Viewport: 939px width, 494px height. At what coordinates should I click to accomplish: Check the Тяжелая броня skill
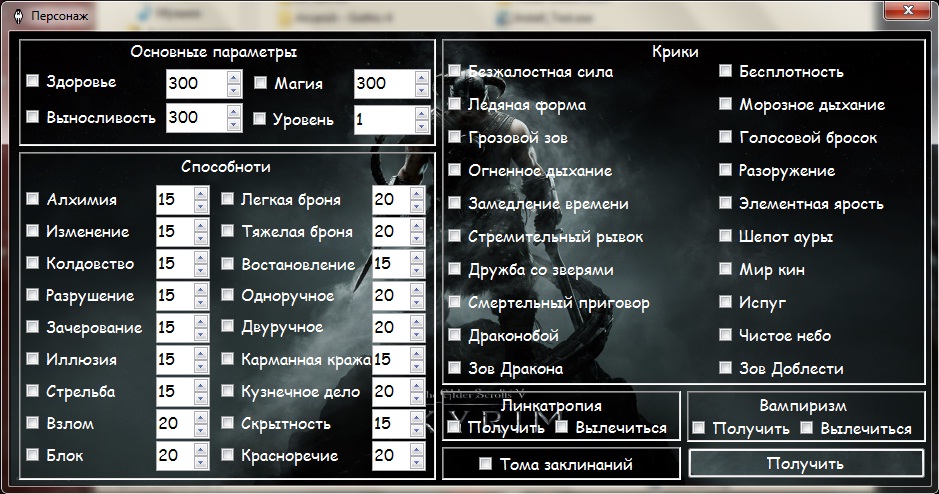(228, 231)
